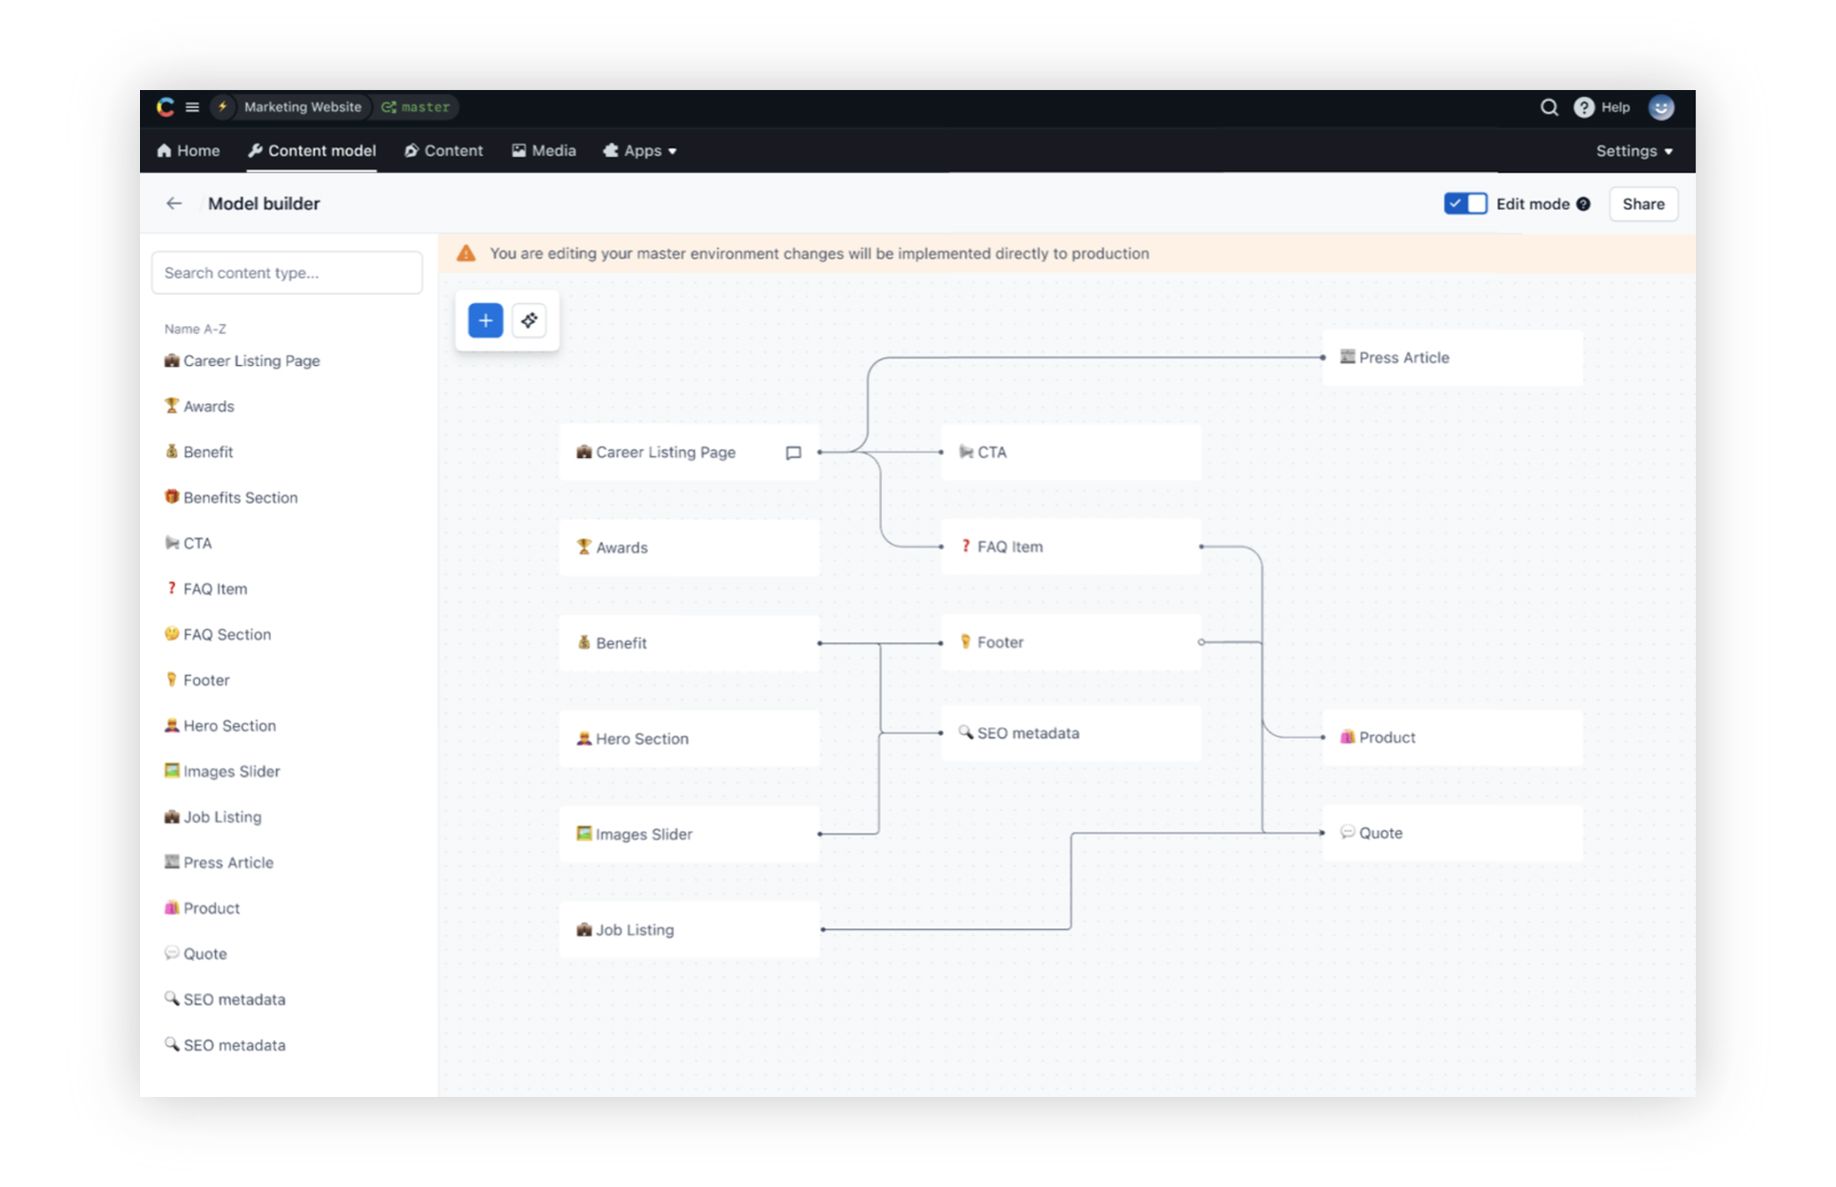Click the Footer node's right connector dot

tap(1201, 642)
